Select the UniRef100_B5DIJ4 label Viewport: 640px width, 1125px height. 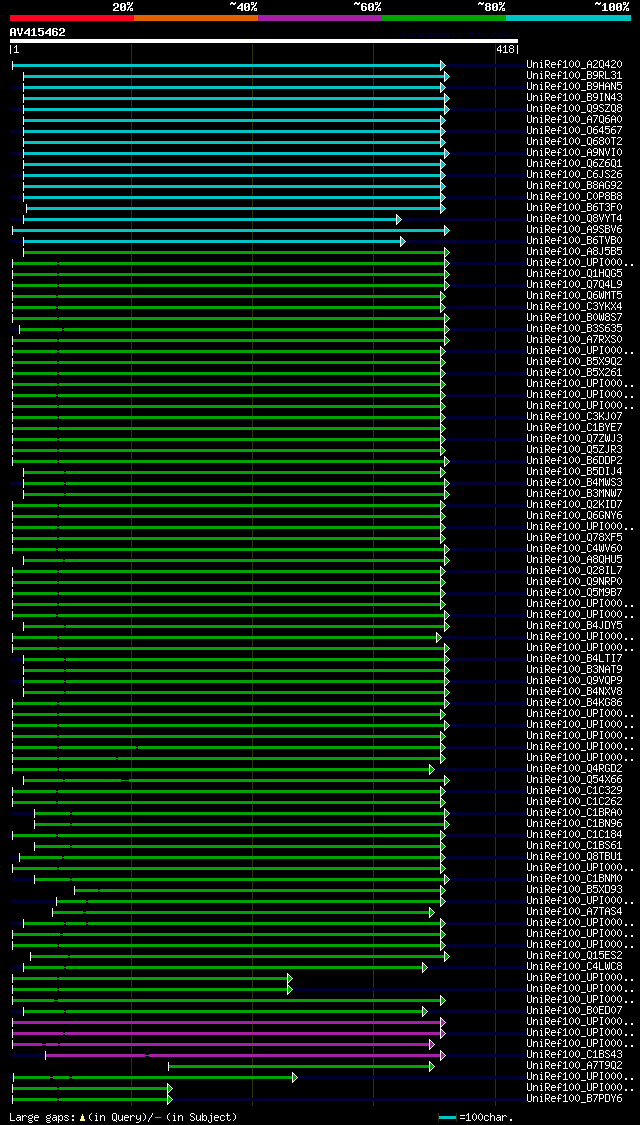(574, 471)
